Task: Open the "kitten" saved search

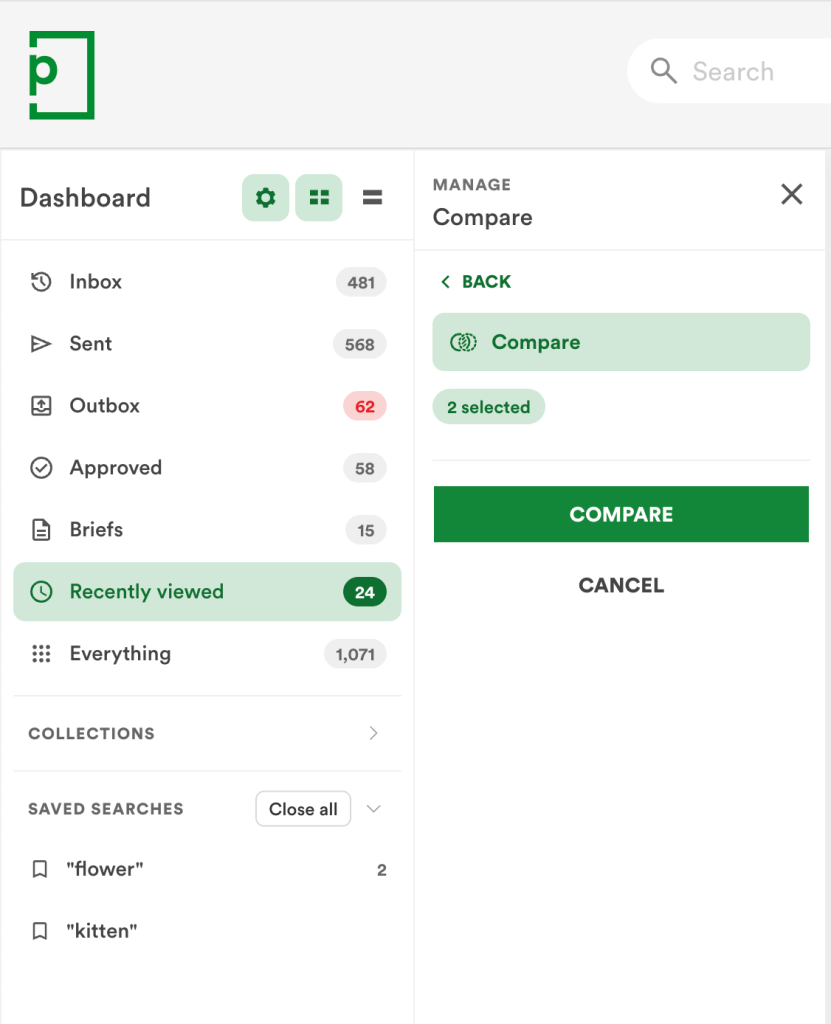Action: [x=207, y=931]
